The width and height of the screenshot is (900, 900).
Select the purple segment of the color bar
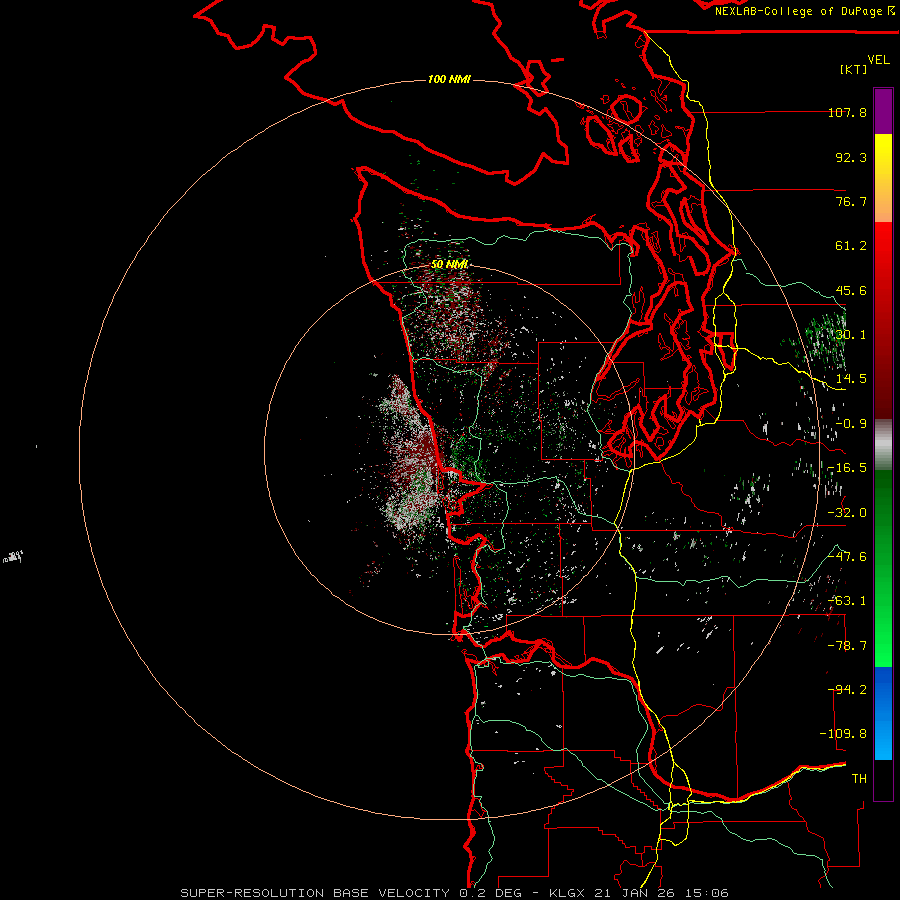click(x=883, y=112)
